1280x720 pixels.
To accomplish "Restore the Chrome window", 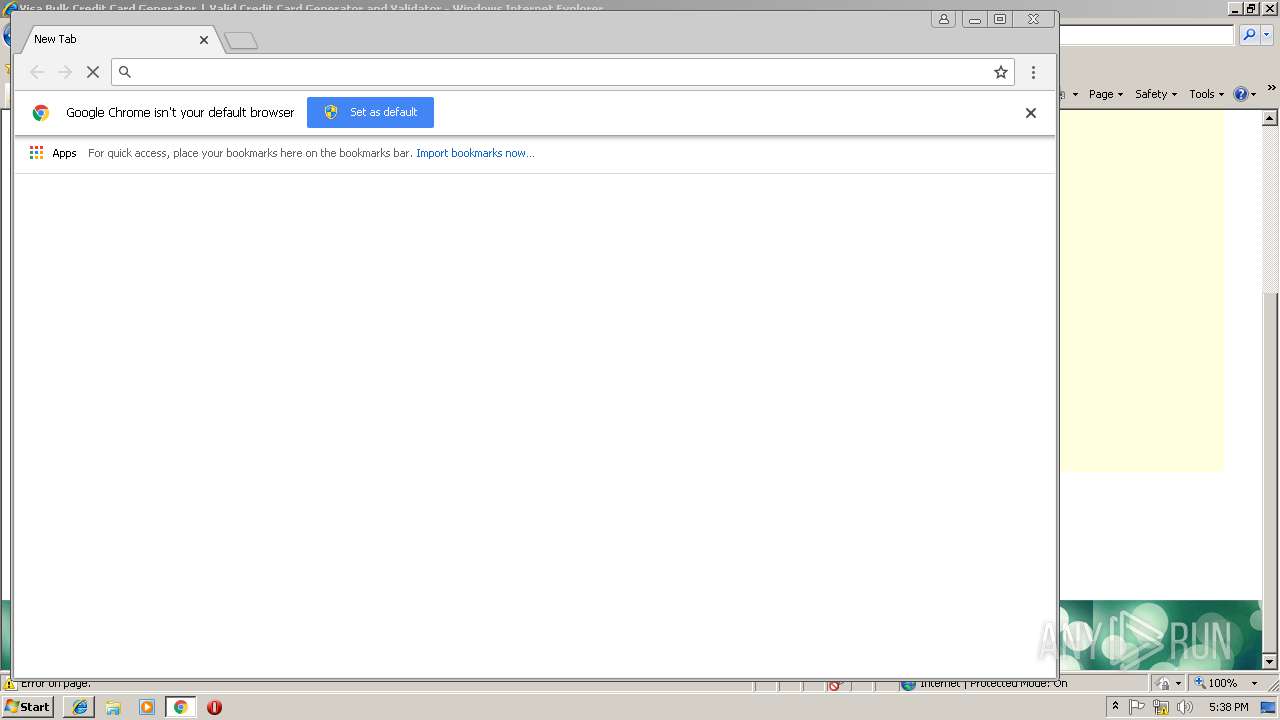I will 1000,19.
